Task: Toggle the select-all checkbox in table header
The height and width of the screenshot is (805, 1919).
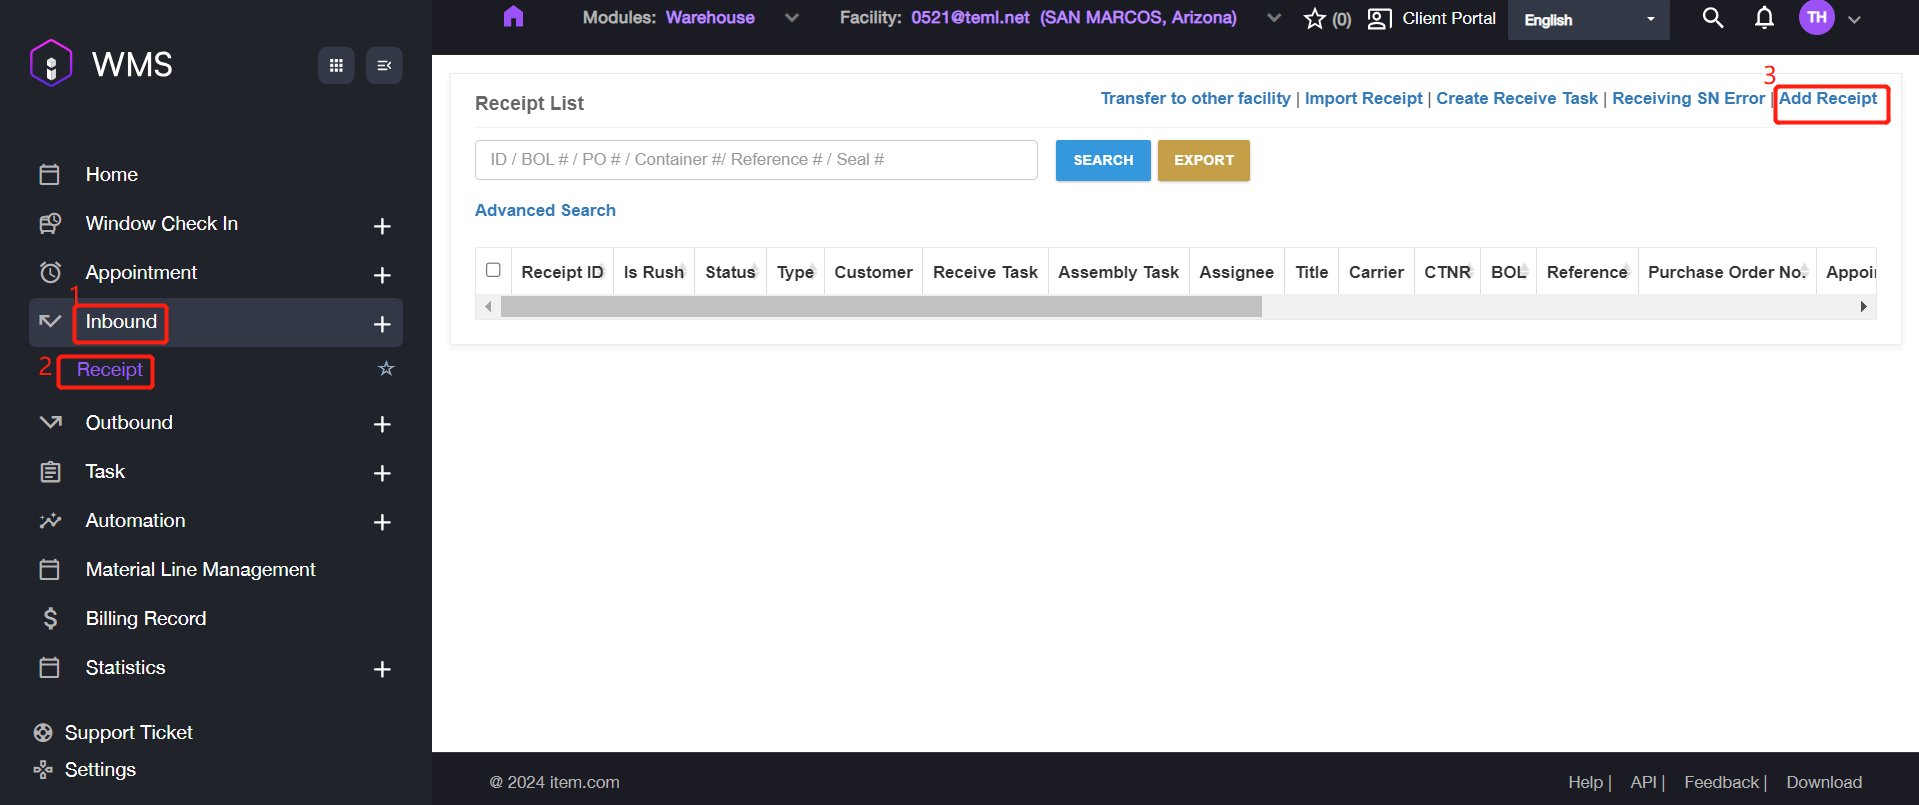Action: [493, 270]
